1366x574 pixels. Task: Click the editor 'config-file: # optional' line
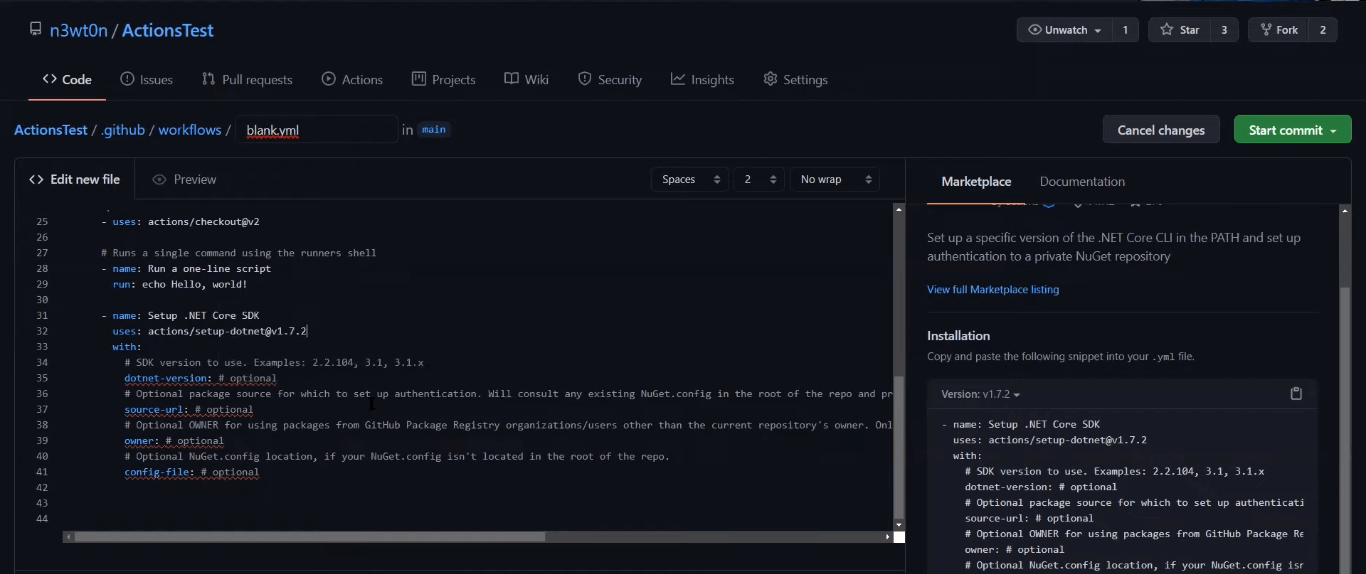(191, 472)
